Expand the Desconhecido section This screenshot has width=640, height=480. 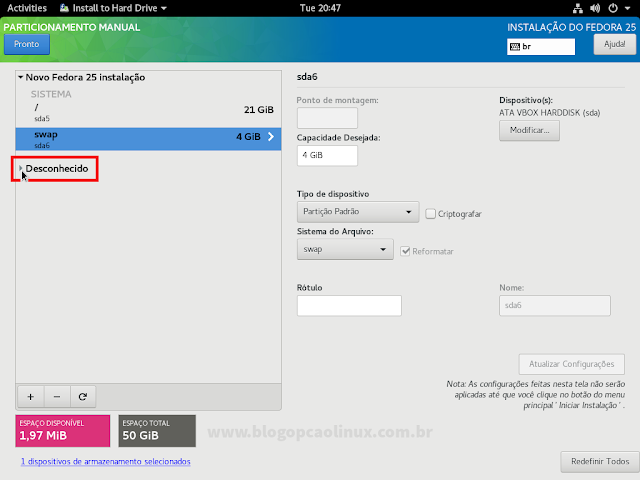pos(20,168)
